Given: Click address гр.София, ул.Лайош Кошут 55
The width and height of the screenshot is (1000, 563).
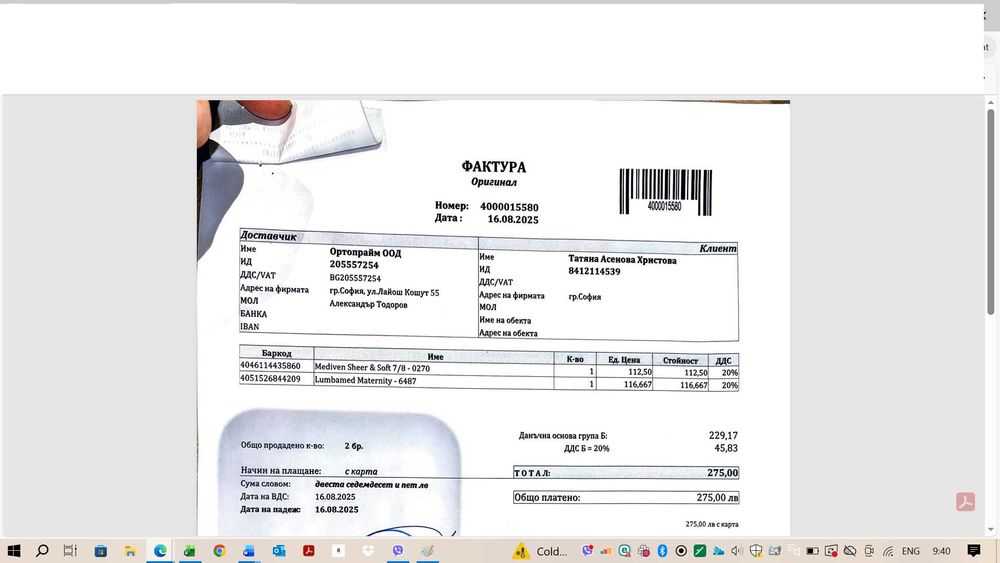Looking at the screenshot, I should (384, 292).
